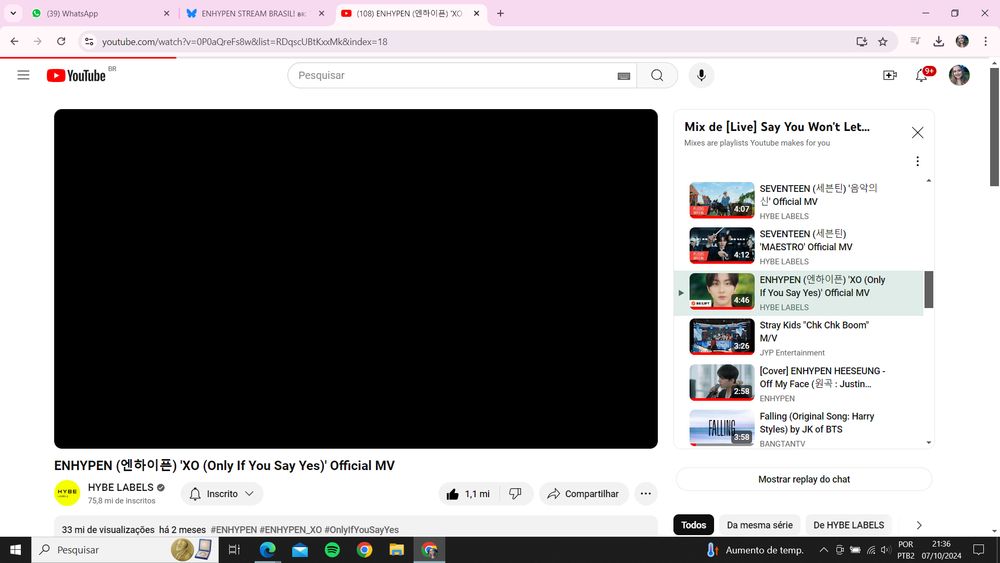Click the Compartilhar share button
The width and height of the screenshot is (1000, 563).
(584, 494)
